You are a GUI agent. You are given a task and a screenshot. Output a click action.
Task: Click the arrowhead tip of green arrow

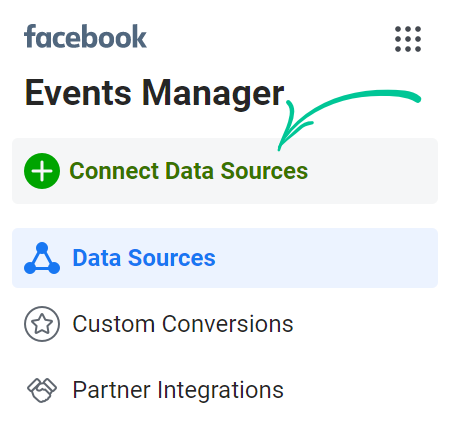(280, 148)
